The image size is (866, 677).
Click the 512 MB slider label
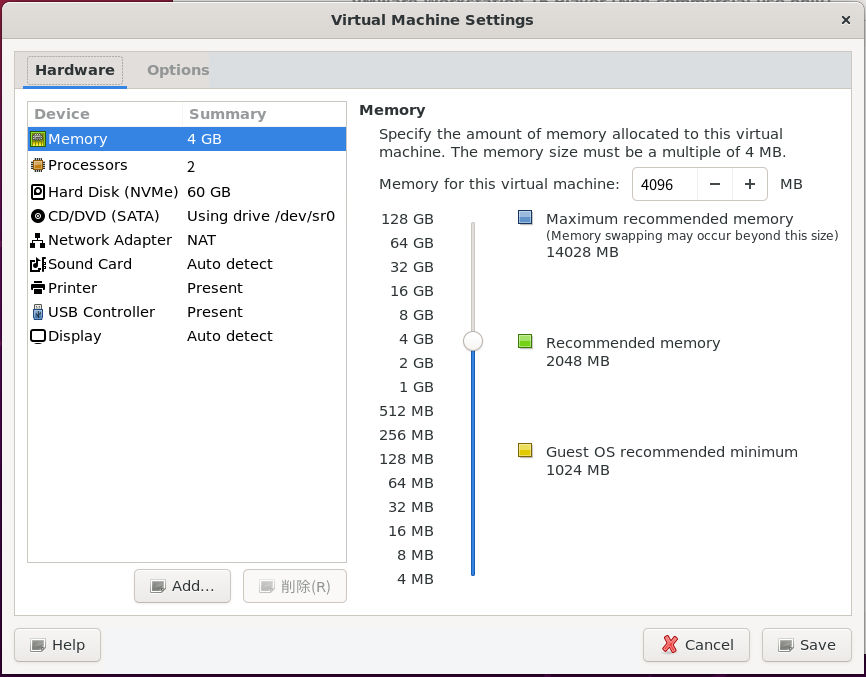[x=406, y=411]
